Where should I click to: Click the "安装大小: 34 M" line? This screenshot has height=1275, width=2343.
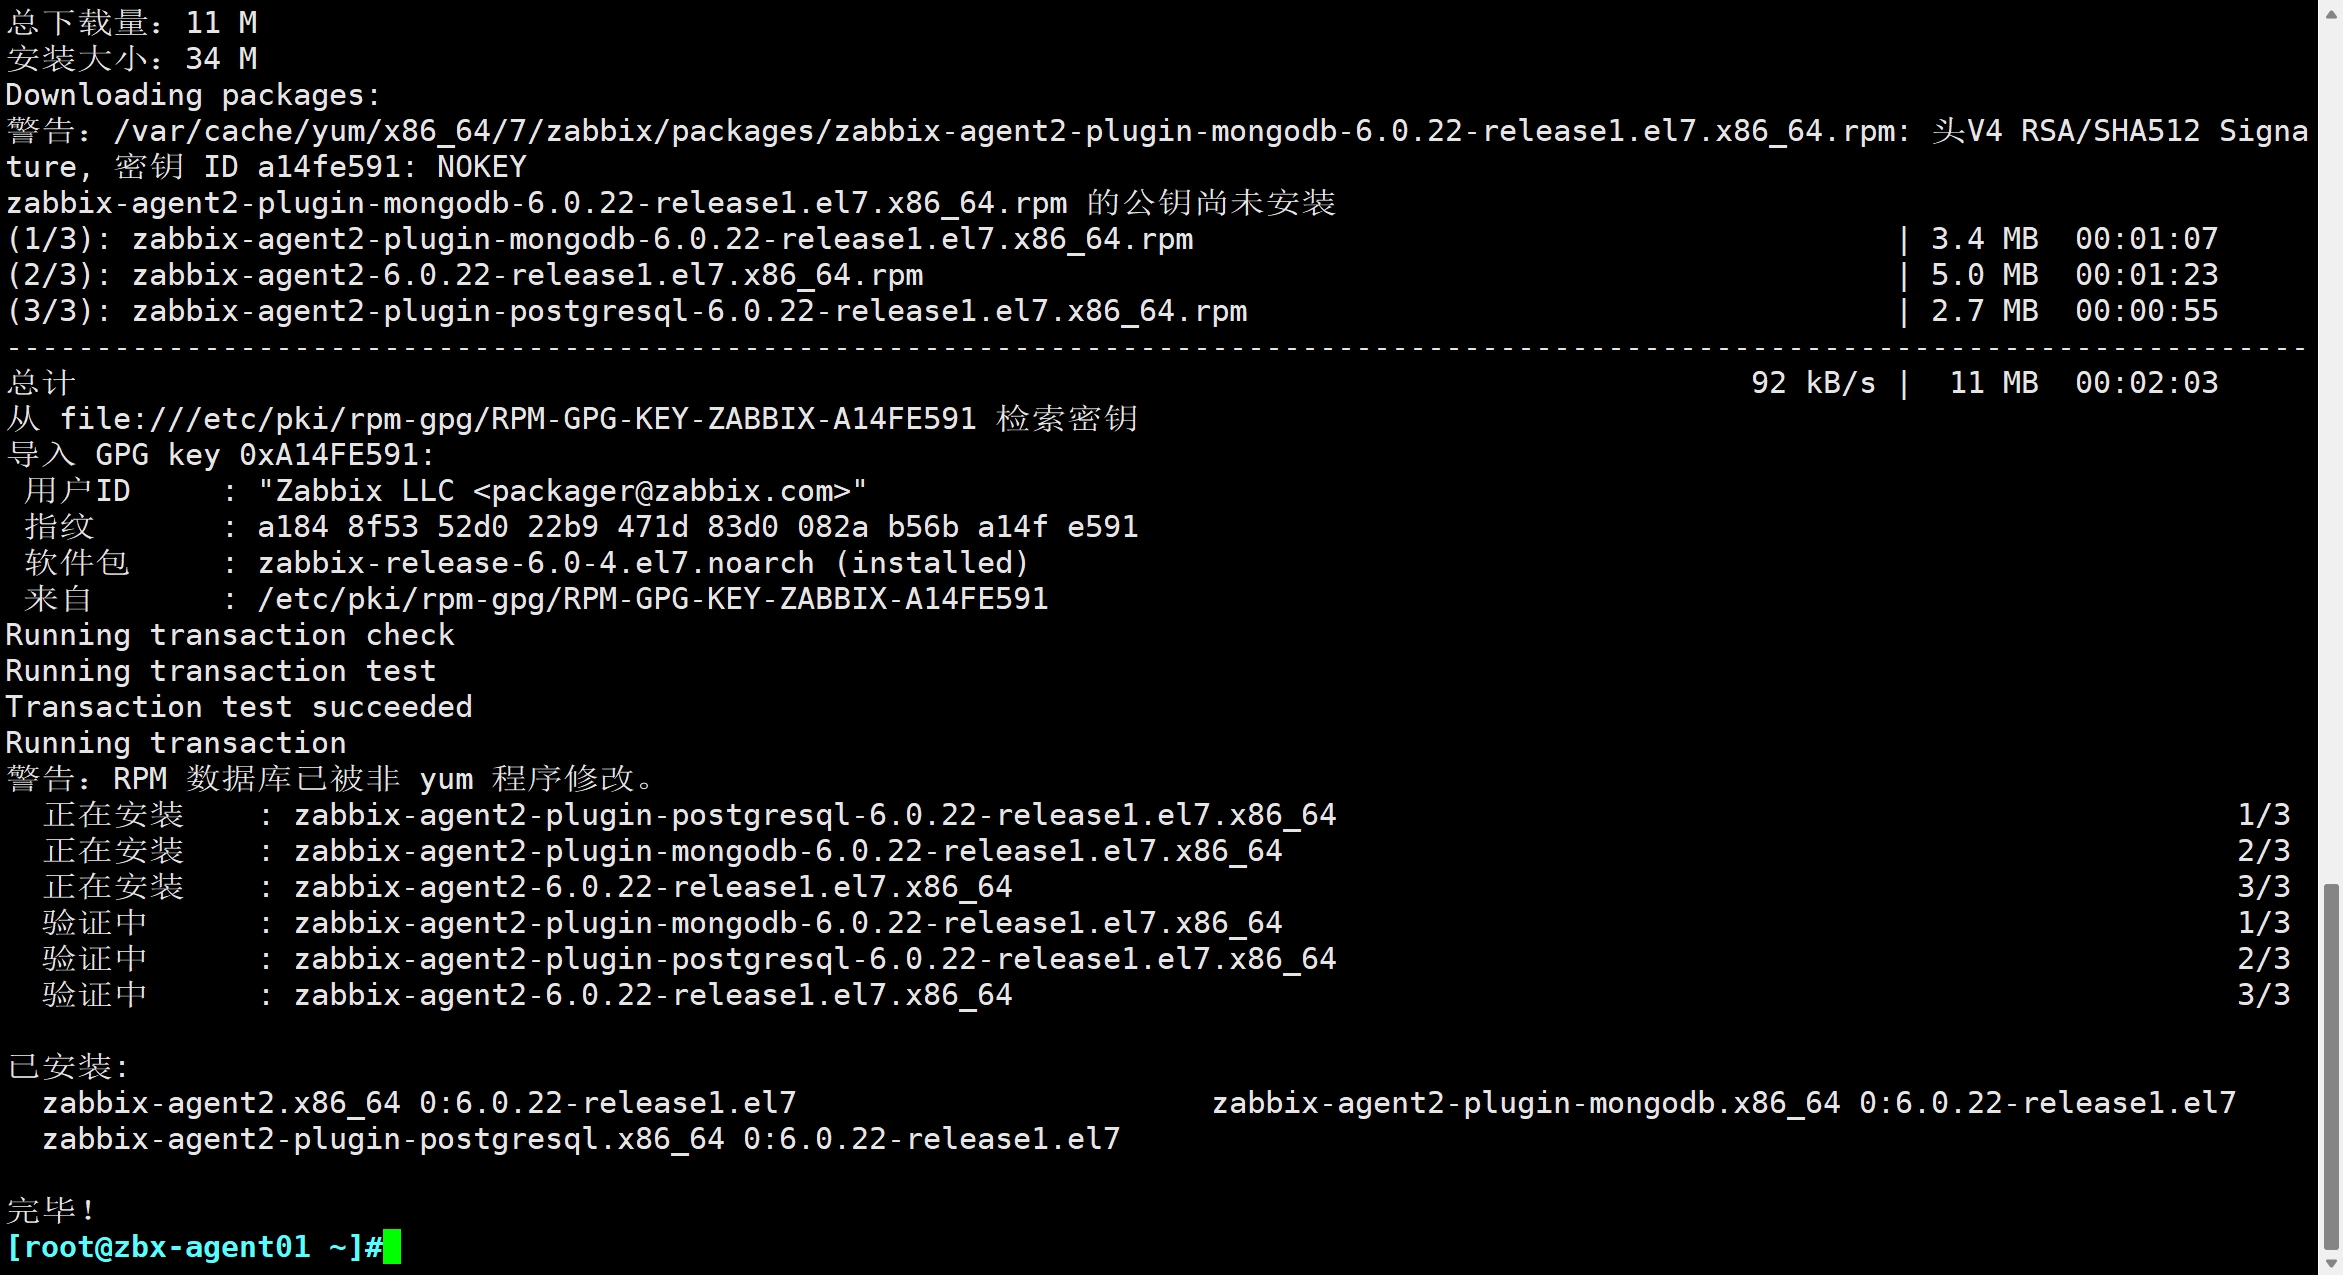[132, 59]
